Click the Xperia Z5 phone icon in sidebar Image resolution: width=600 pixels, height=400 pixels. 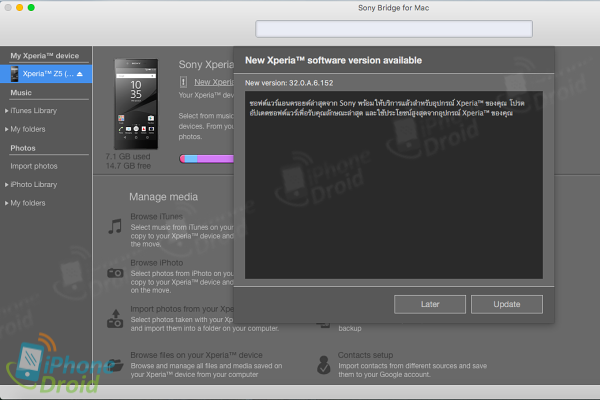(x=14, y=74)
